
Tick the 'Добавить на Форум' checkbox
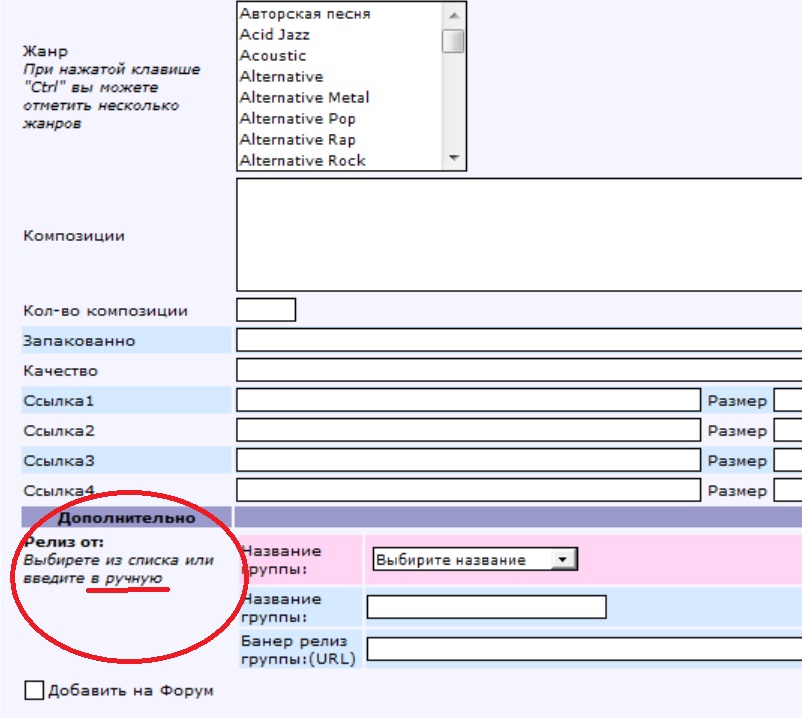pos(34,690)
